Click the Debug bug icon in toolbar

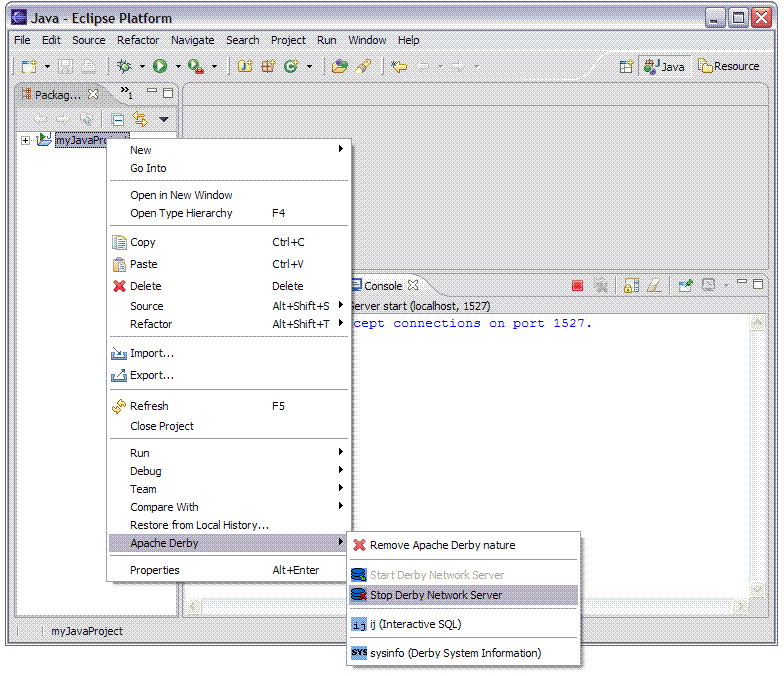pos(124,67)
